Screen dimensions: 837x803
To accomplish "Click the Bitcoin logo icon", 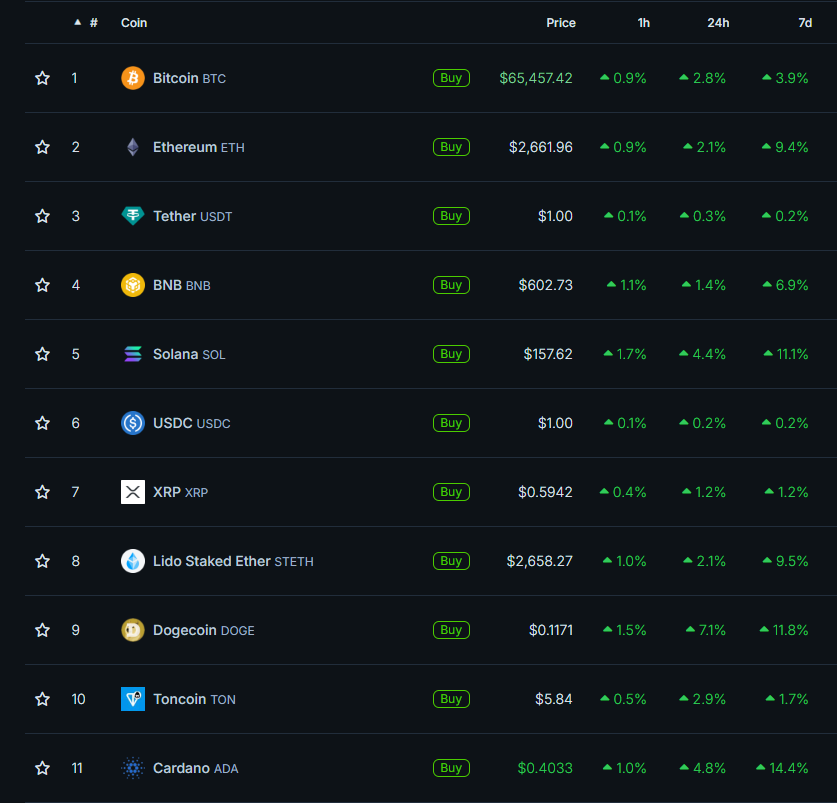I will [x=133, y=78].
